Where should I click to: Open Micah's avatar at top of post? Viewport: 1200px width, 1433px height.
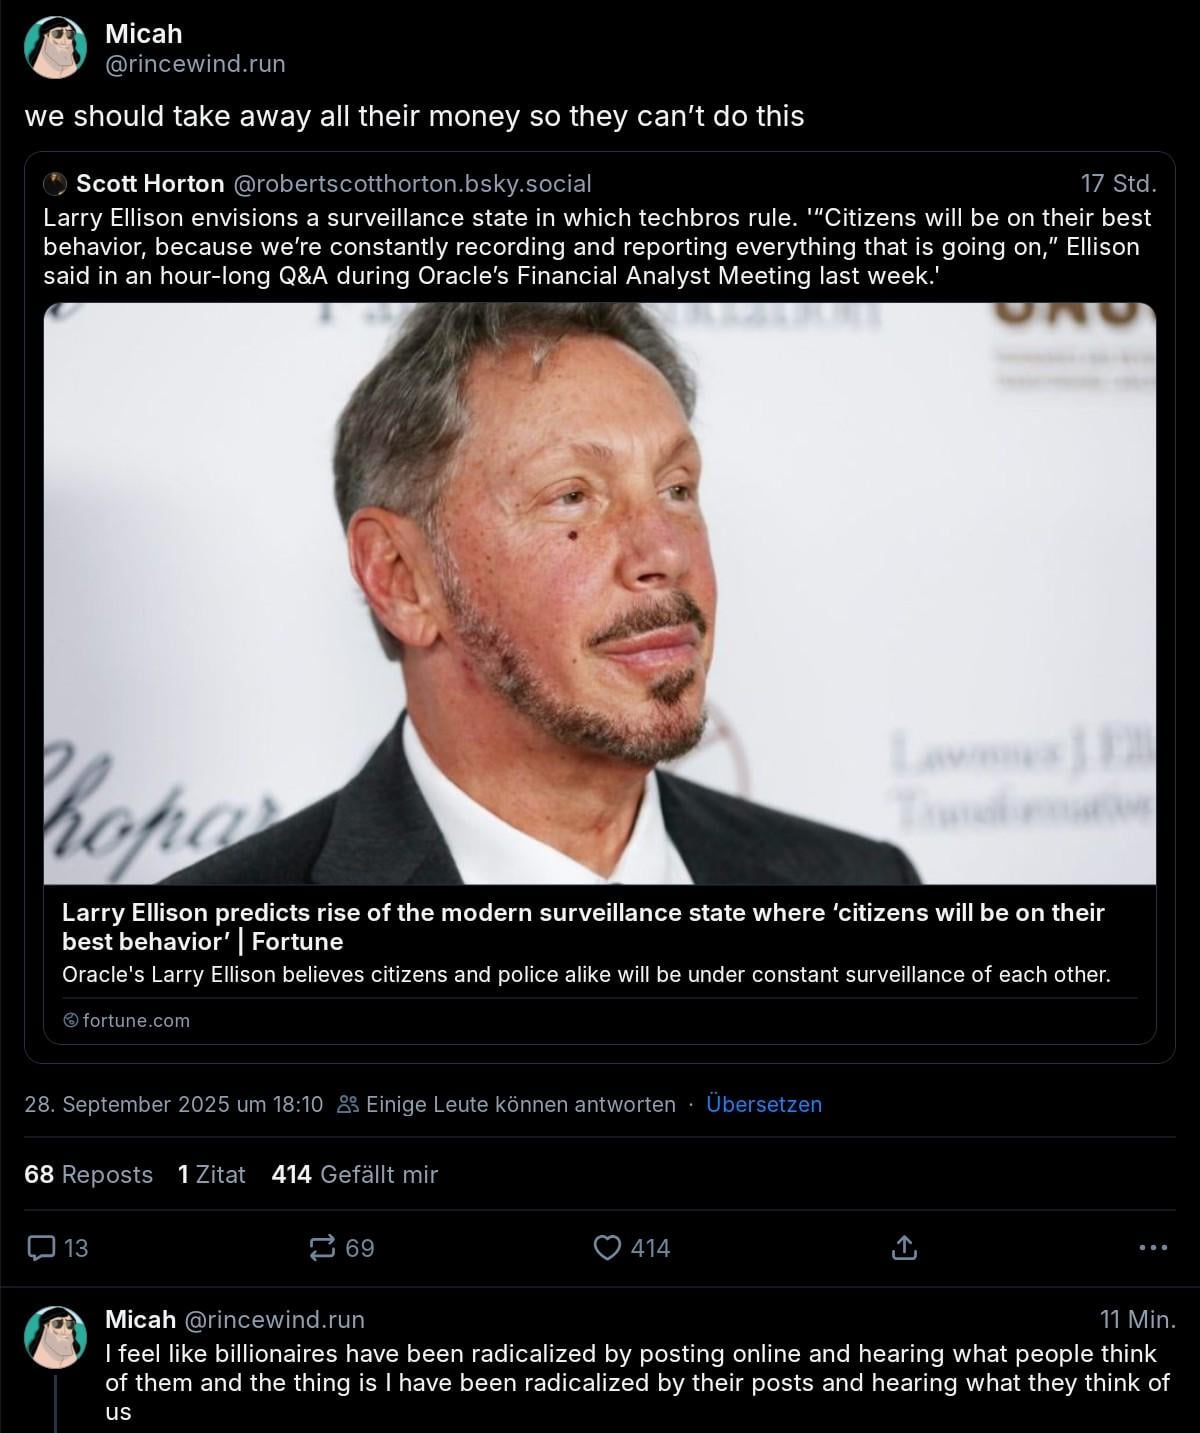55,47
